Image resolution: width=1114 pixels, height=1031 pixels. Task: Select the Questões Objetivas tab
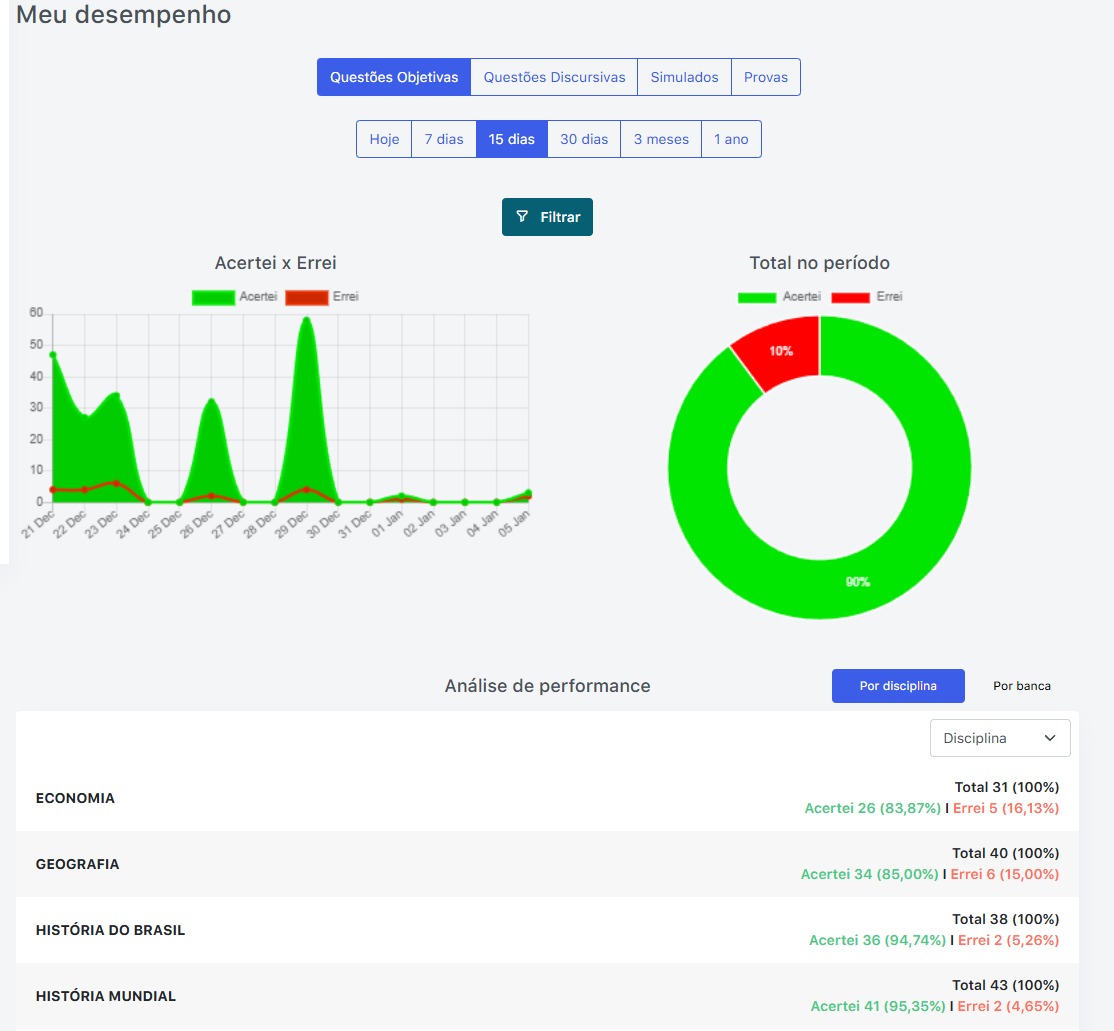tap(394, 77)
